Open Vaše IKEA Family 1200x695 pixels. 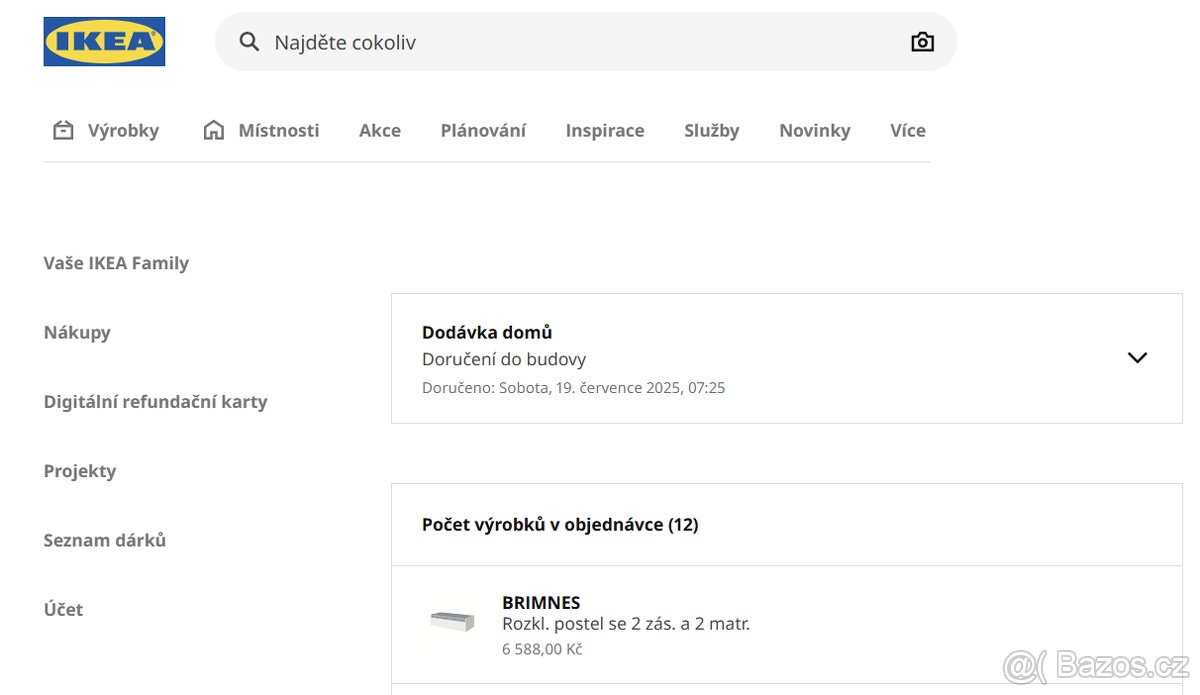(x=116, y=262)
